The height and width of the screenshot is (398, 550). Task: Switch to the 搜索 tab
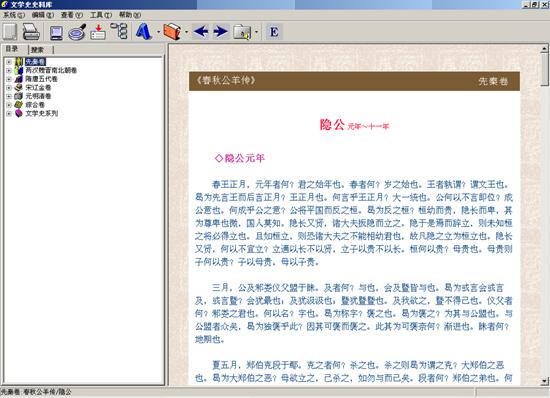pos(38,50)
